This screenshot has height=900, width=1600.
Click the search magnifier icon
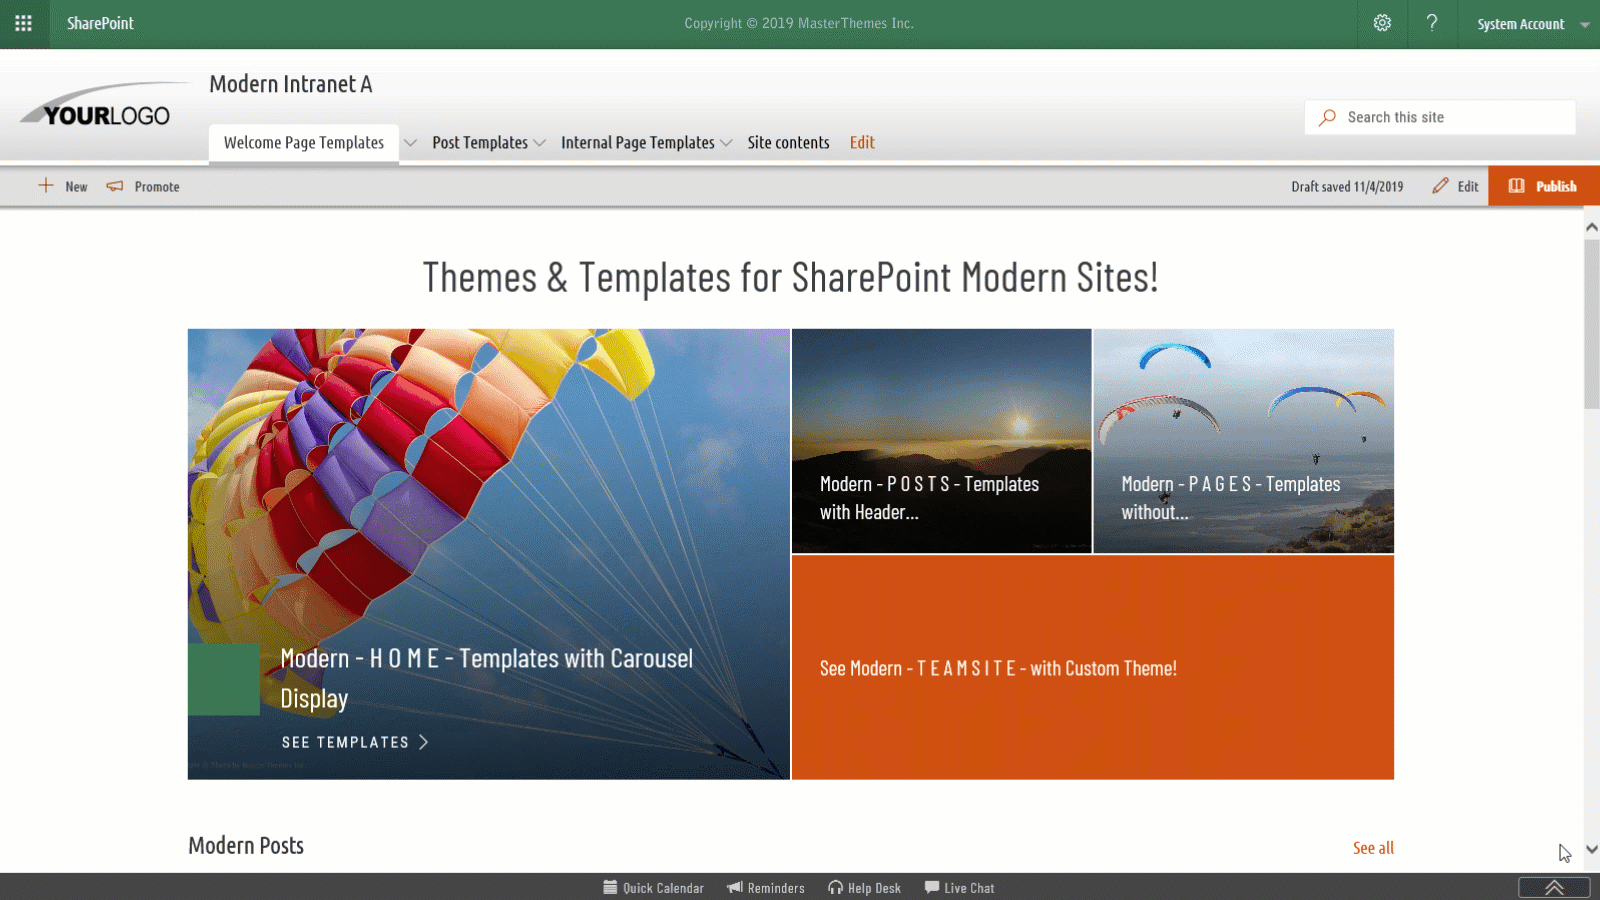click(x=1327, y=117)
